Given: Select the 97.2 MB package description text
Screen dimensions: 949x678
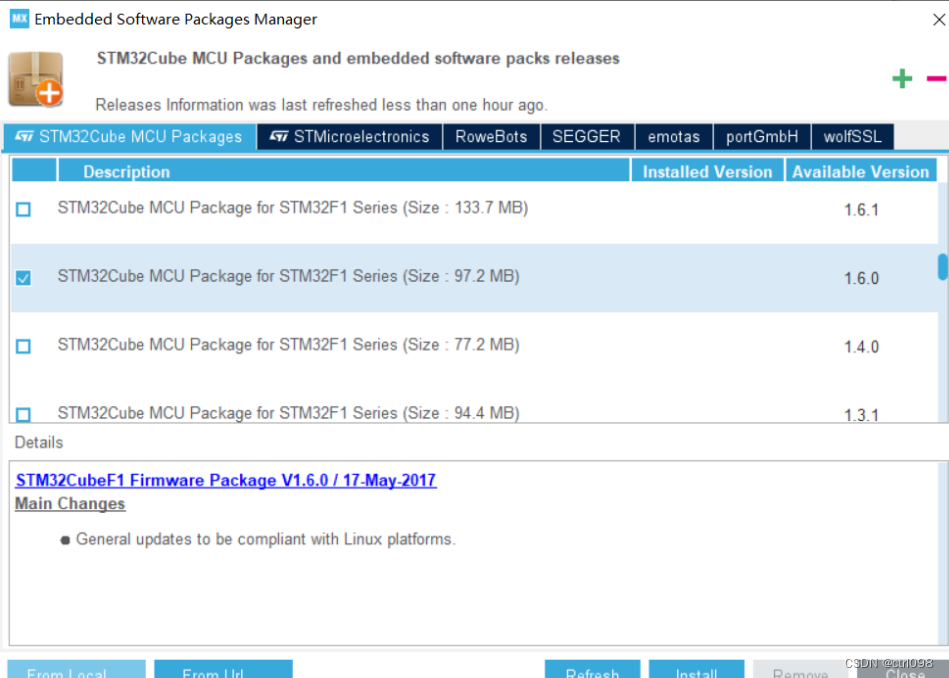Looking at the screenshot, I should [289, 277].
